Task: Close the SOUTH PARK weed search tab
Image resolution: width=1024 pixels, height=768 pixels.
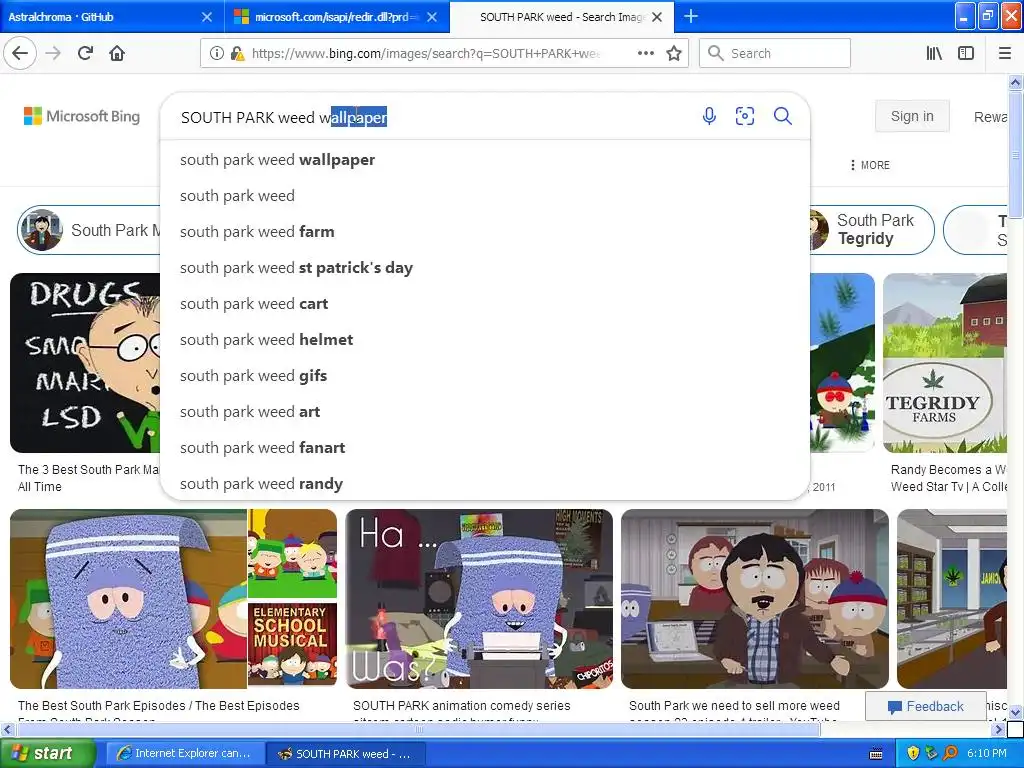Action: coord(657,17)
